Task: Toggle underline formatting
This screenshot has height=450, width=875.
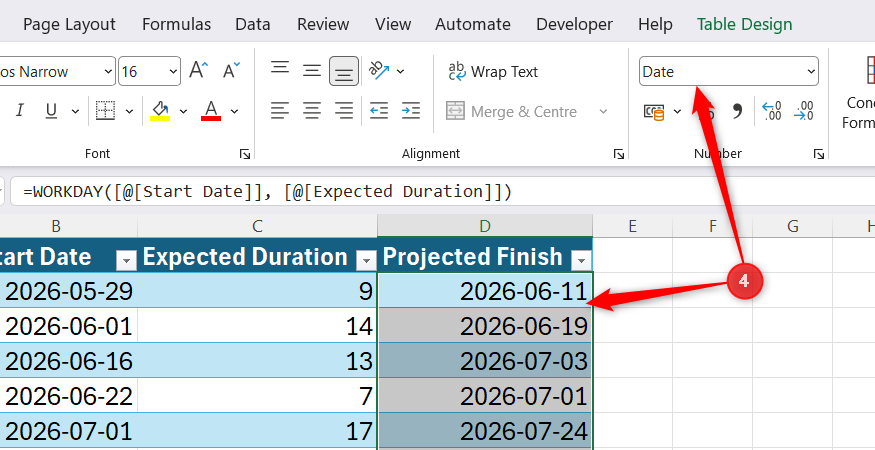Action: (x=51, y=111)
